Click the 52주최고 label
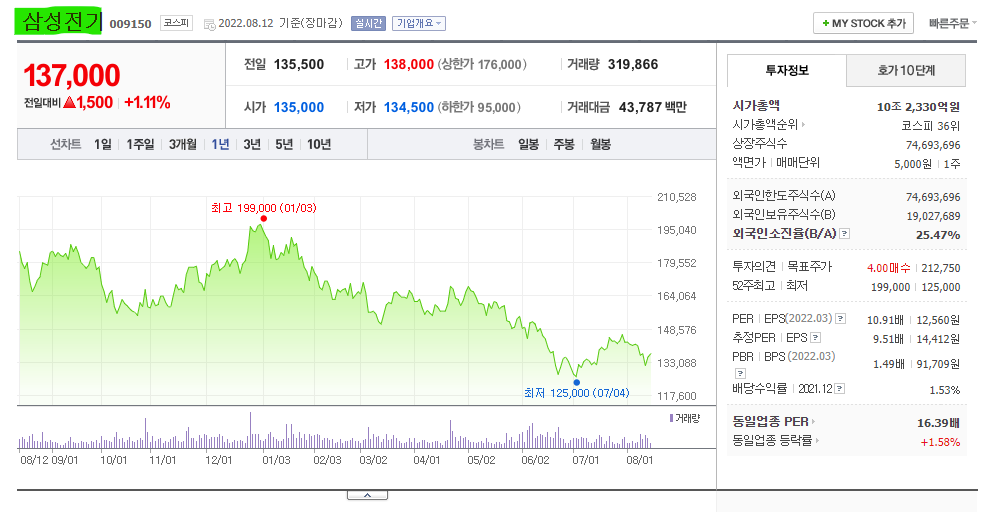This screenshot has width=986, height=512. pyautogui.click(x=753, y=286)
